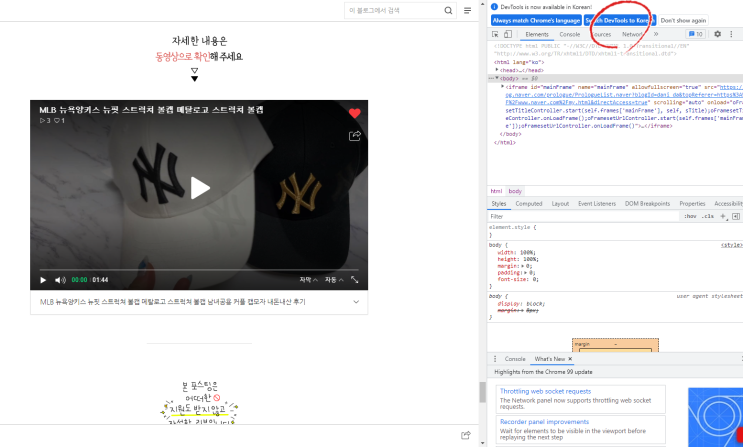
Task: Select the Properties pane tab
Action: [x=692, y=203]
